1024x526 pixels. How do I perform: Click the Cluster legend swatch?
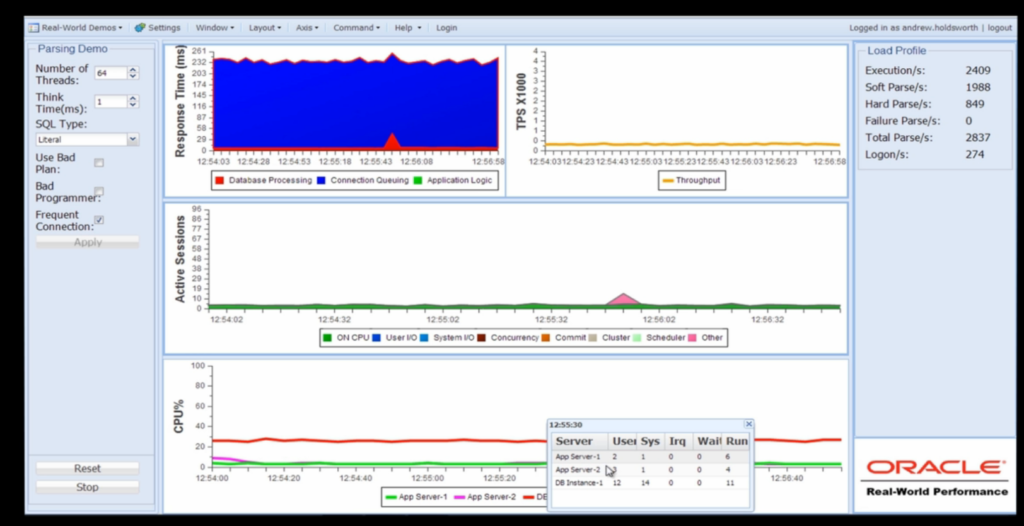(592, 338)
